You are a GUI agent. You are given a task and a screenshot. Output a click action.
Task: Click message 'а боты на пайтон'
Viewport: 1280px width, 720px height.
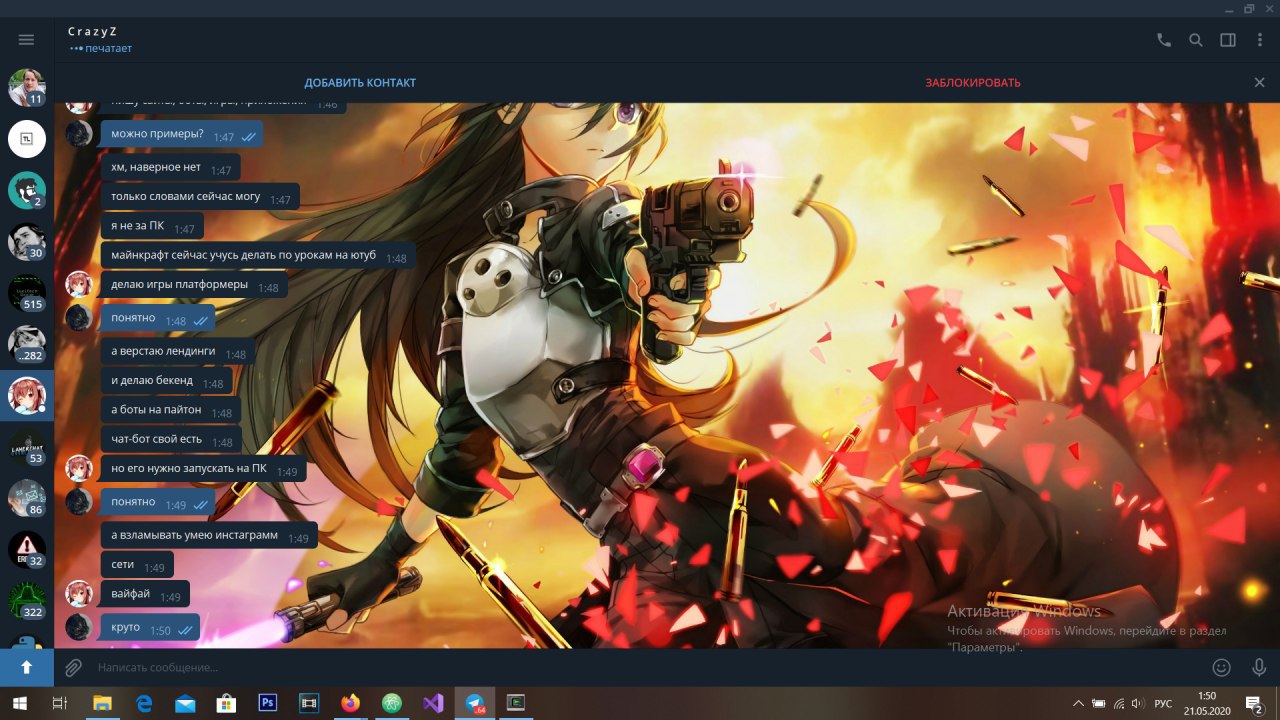coord(171,411)
